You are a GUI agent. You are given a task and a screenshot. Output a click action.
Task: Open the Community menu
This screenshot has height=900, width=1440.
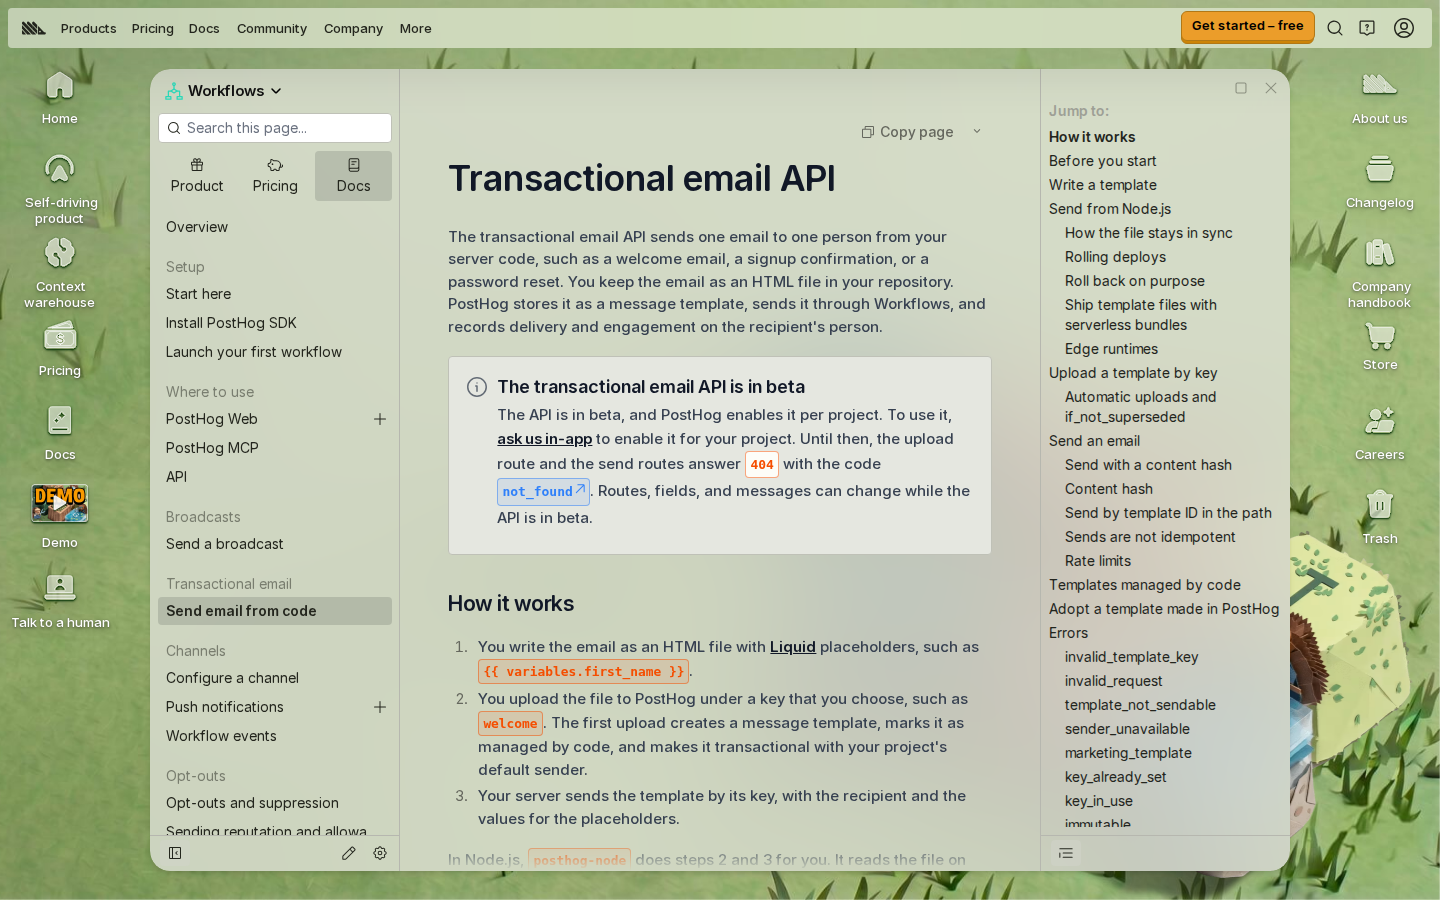coord(272,28)
